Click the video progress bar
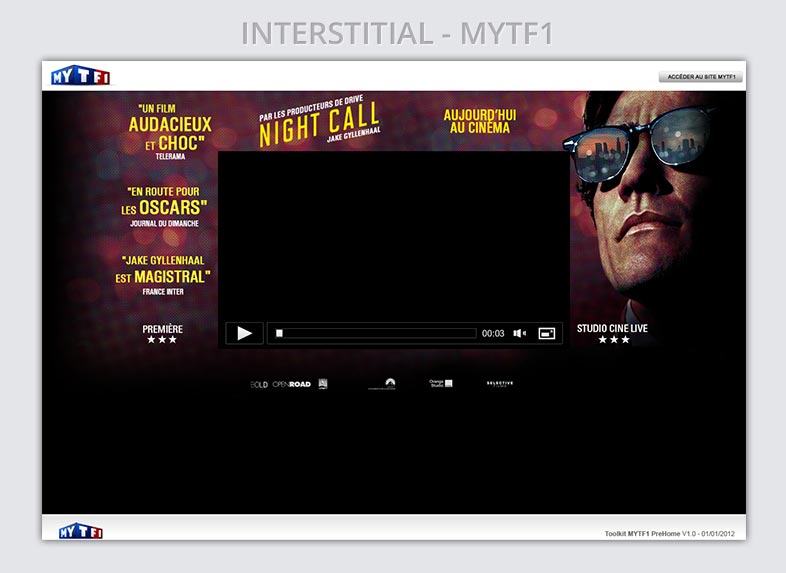Screen dimensions: 786x573 375,333
